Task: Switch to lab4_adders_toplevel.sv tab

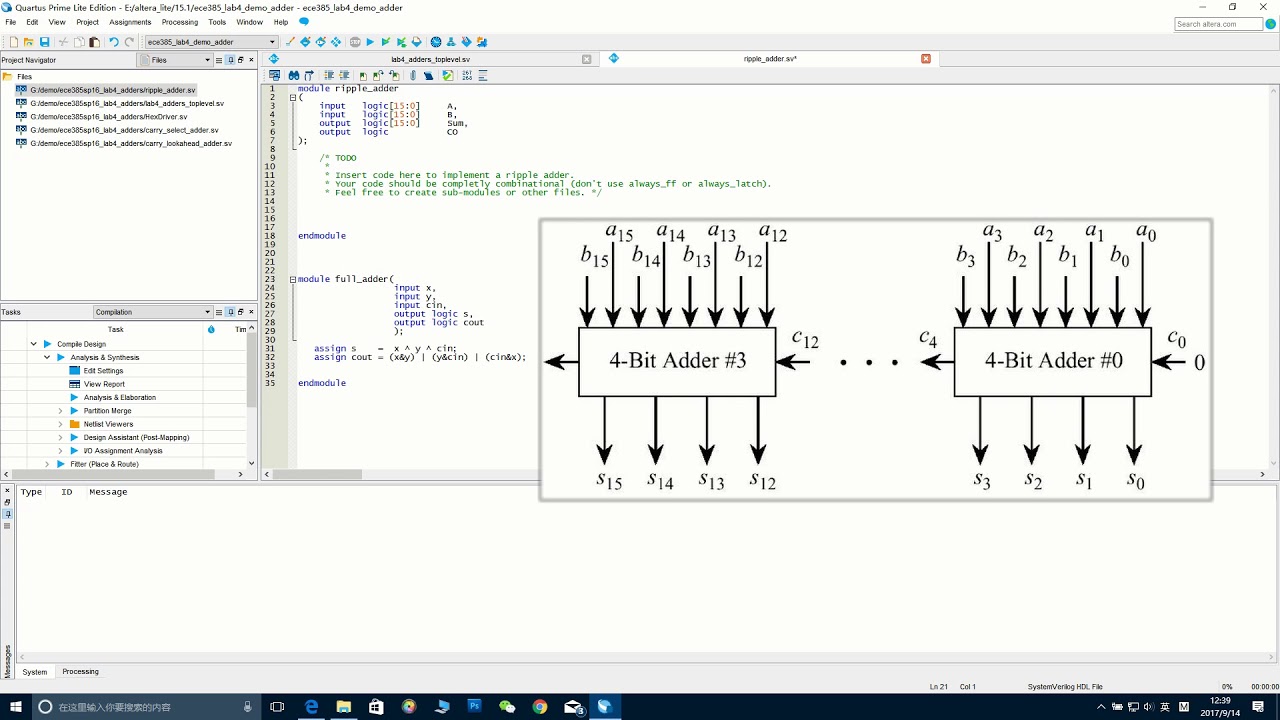Action: coord(430,59)
